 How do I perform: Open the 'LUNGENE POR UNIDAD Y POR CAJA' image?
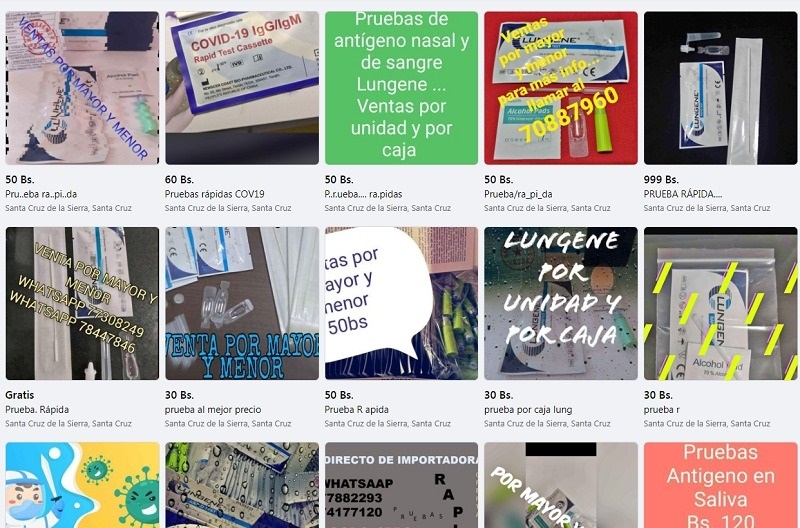pyautogui.click(x=561, y=304)
